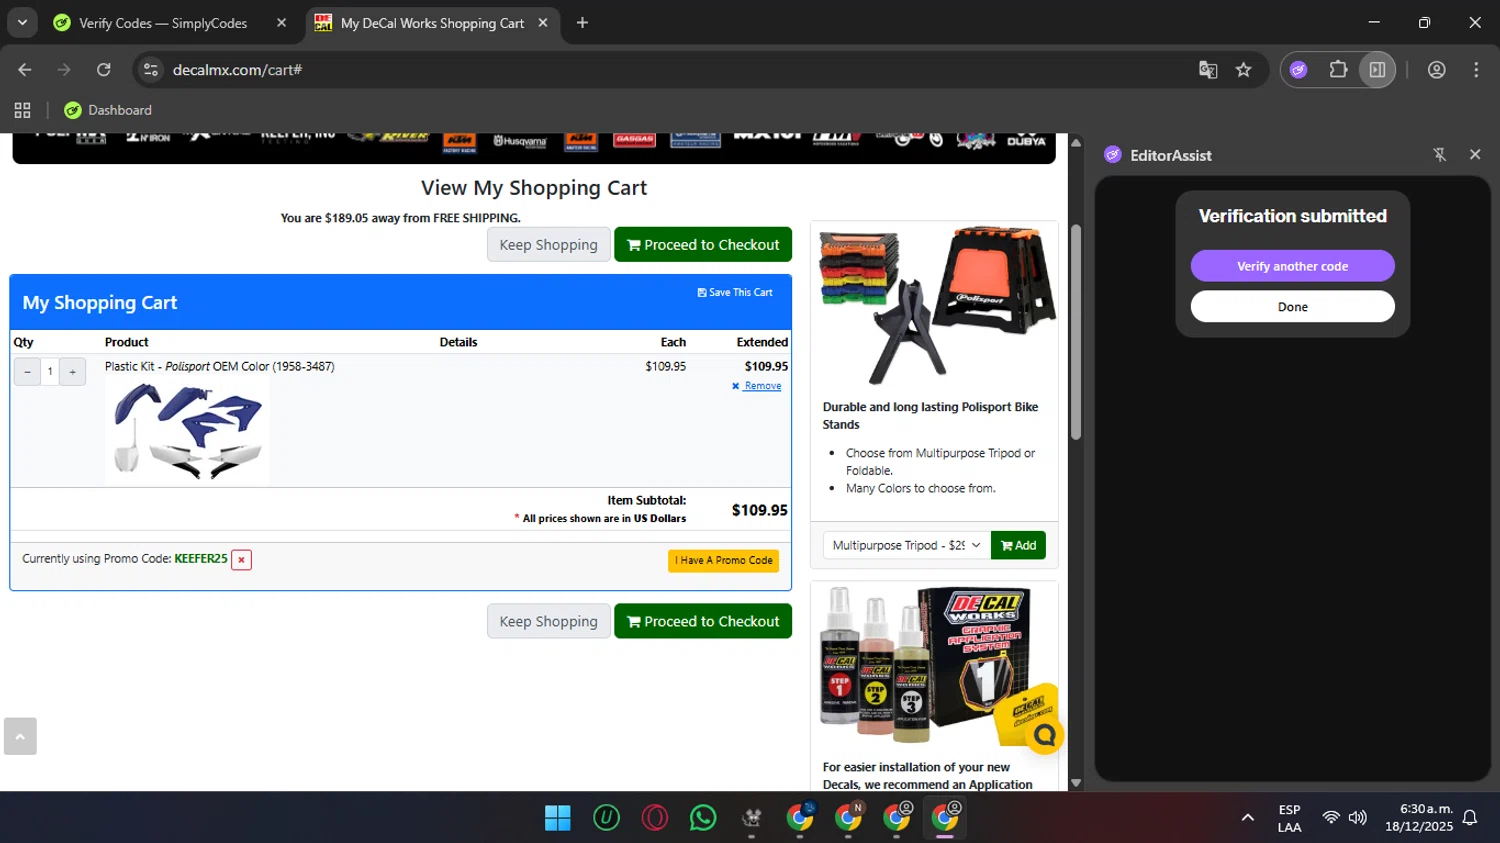Reload the decalmx.com page

(104, 70)
